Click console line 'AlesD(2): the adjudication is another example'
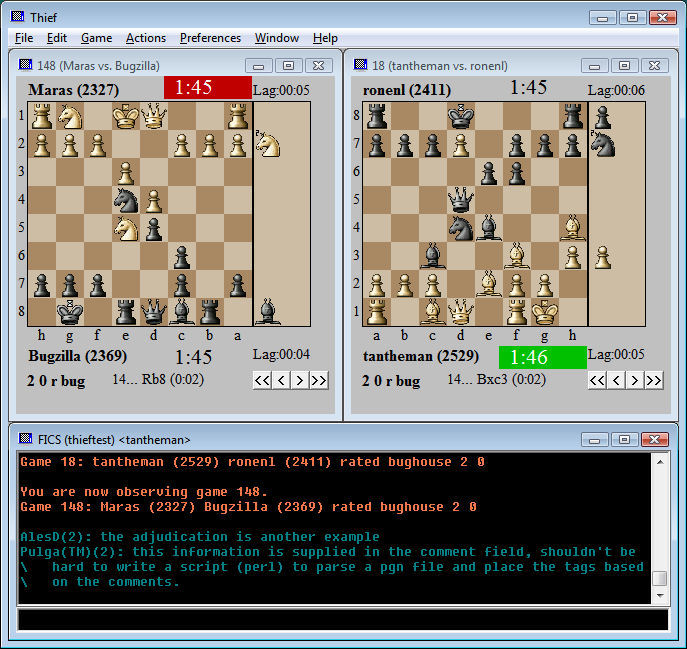Screen dimensions: 687x649 click(200, 537)
